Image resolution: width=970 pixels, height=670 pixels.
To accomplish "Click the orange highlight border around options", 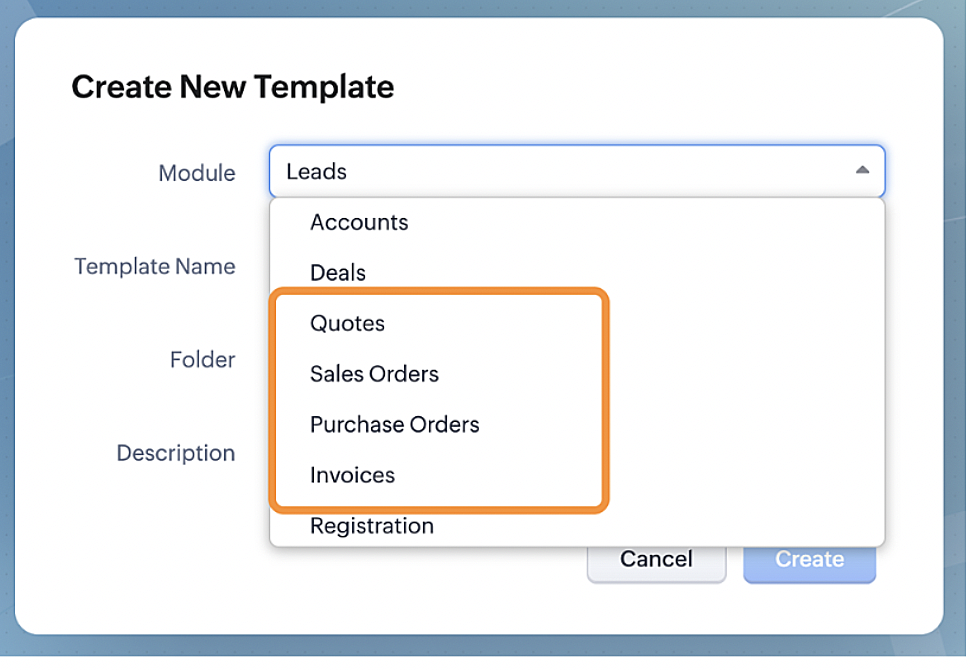I will [606, 400].
